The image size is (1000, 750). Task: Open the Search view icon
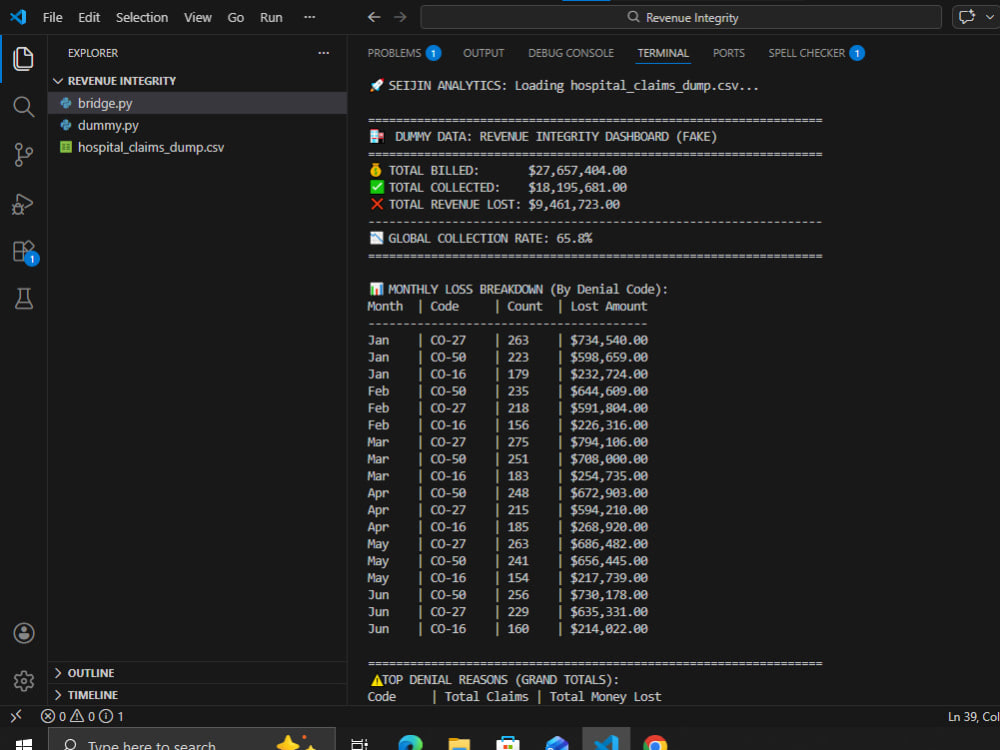click(24, 107)
